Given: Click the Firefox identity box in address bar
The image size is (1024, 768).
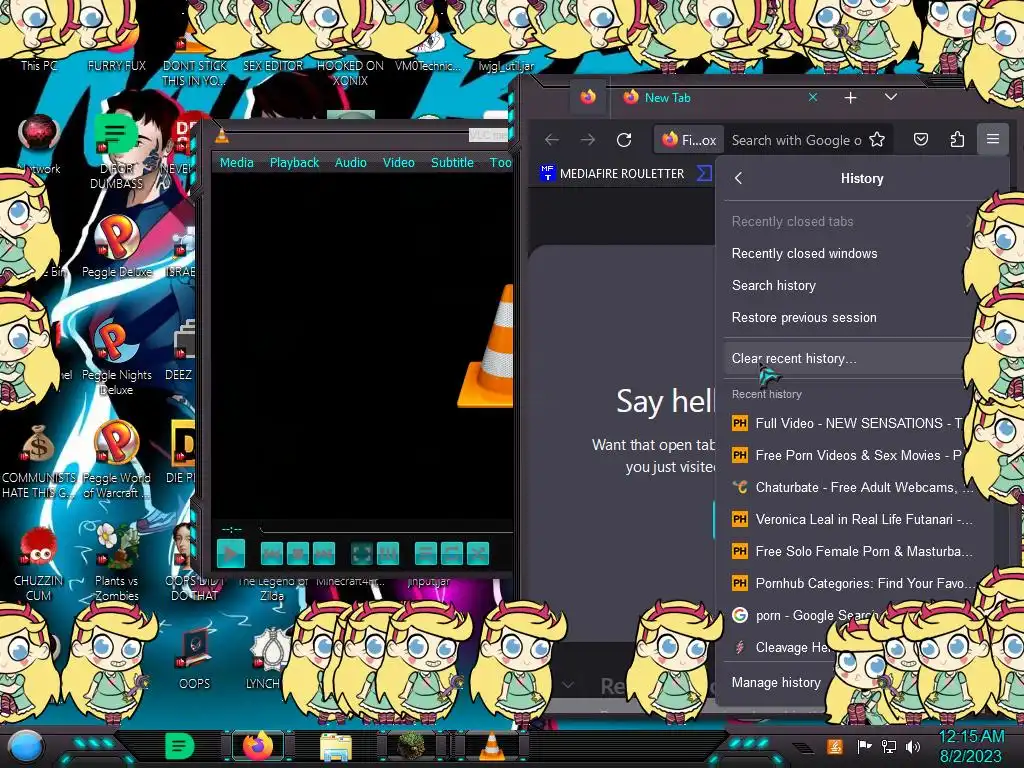Looking at the screenshot, I should [690, 140].
